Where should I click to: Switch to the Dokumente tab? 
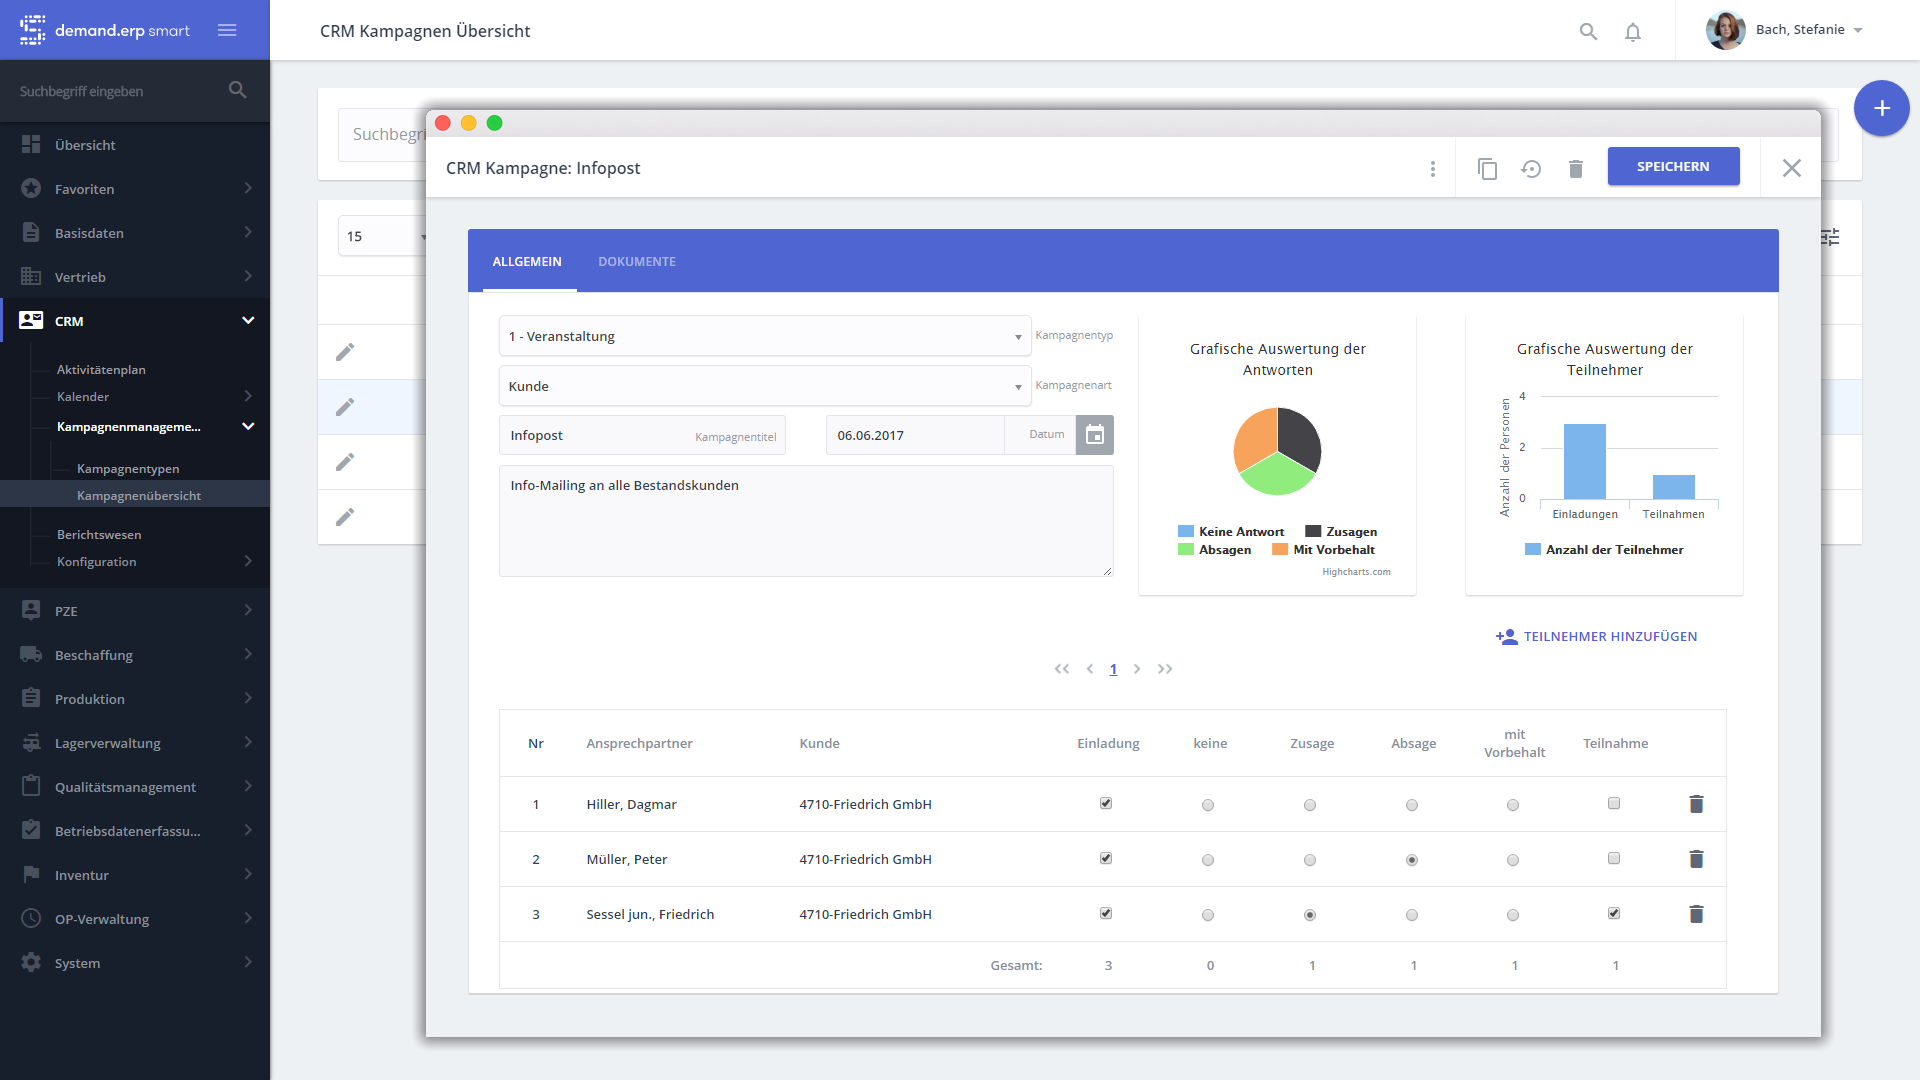tap(637, 262)
